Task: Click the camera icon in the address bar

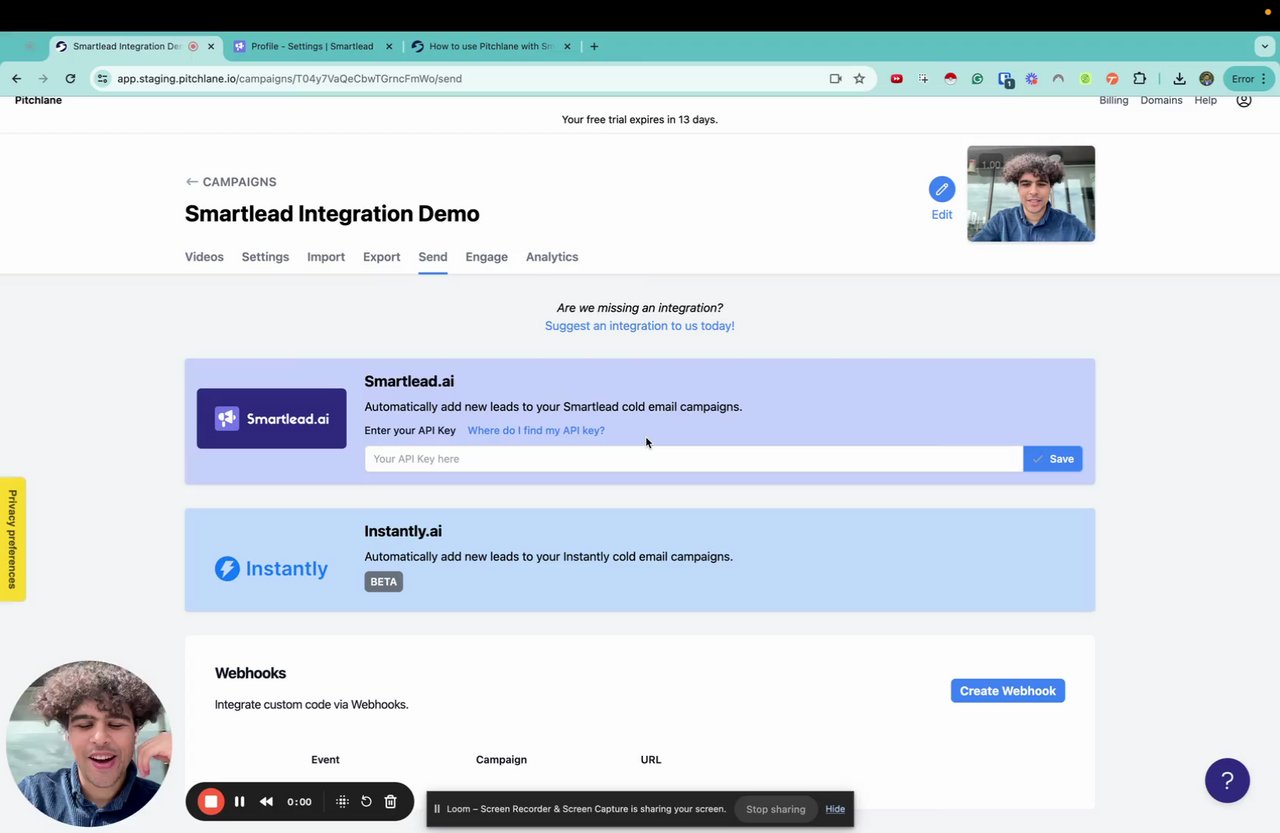Action: (x=835, y=78)
